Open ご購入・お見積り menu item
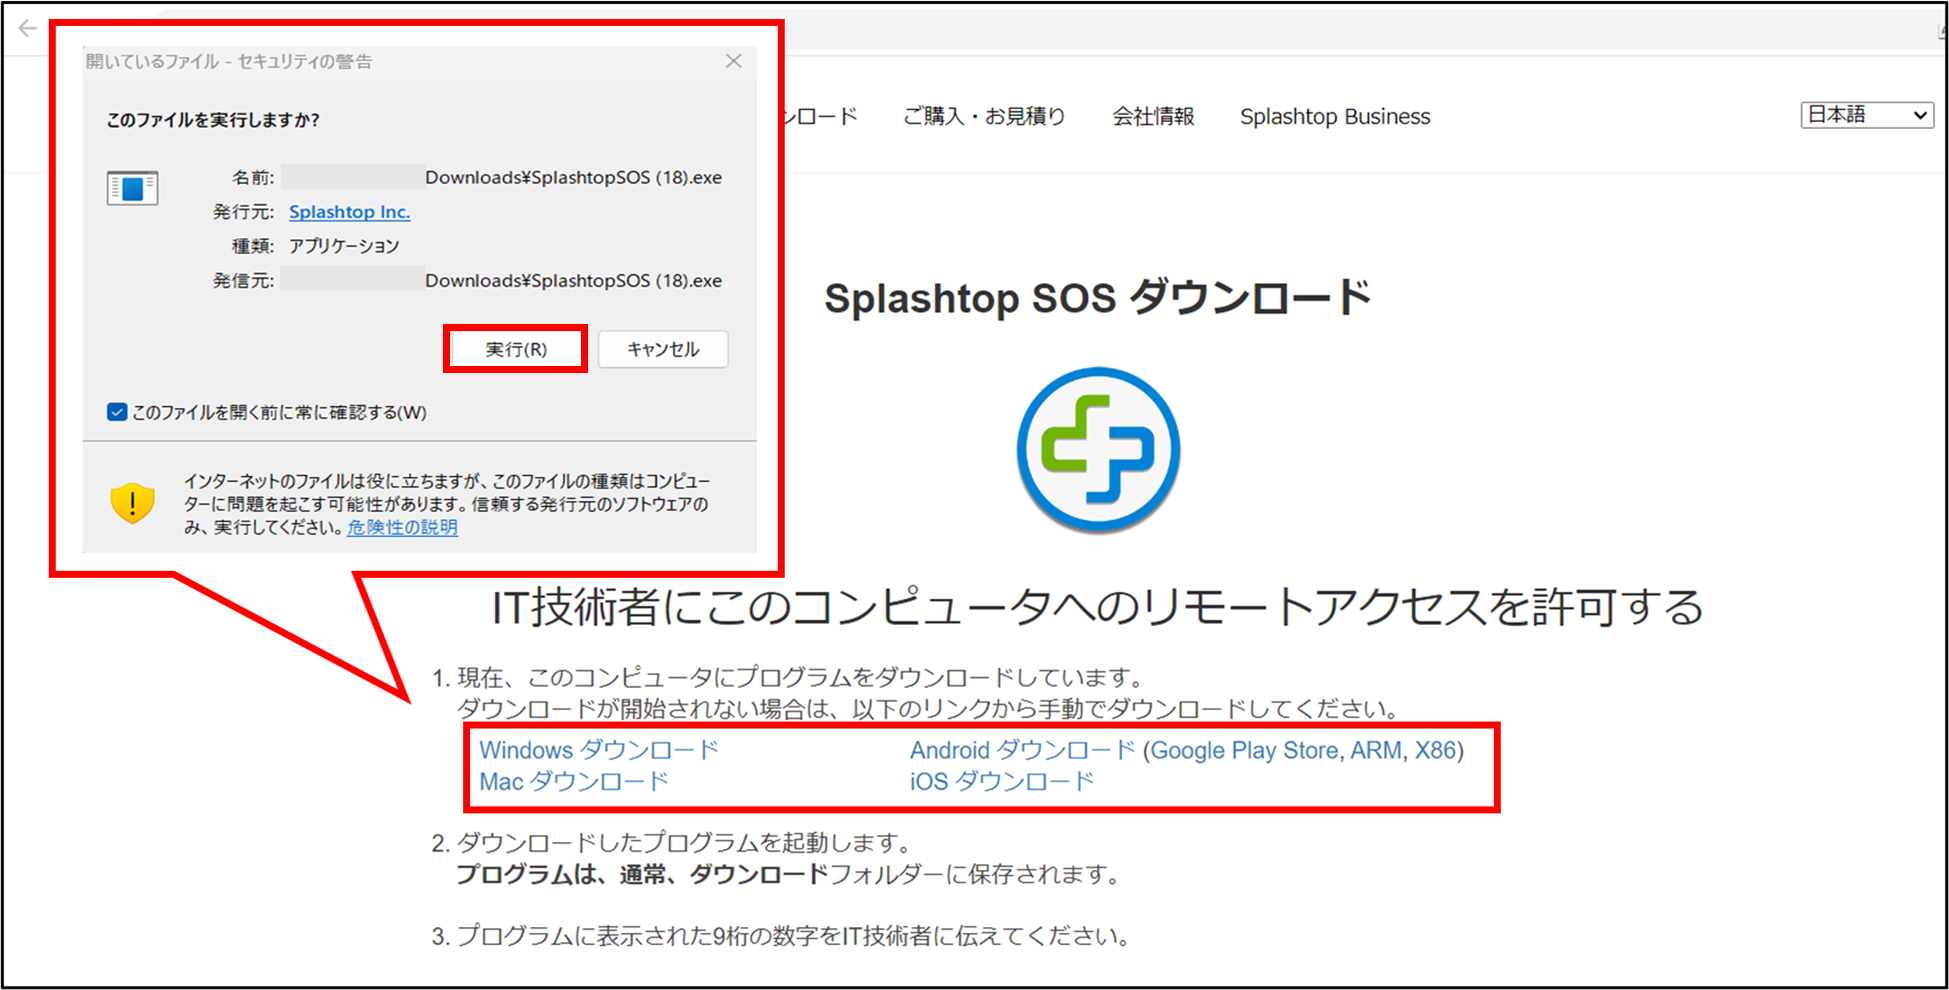 click(984, 116)
